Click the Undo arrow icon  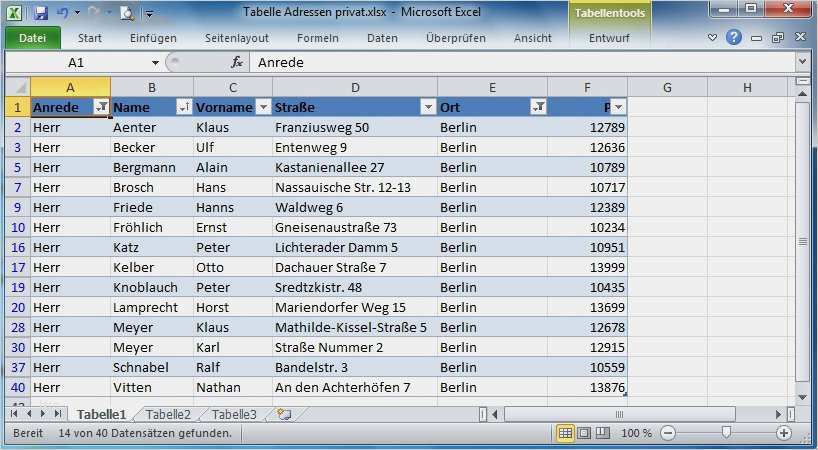(x=63, y=13)
